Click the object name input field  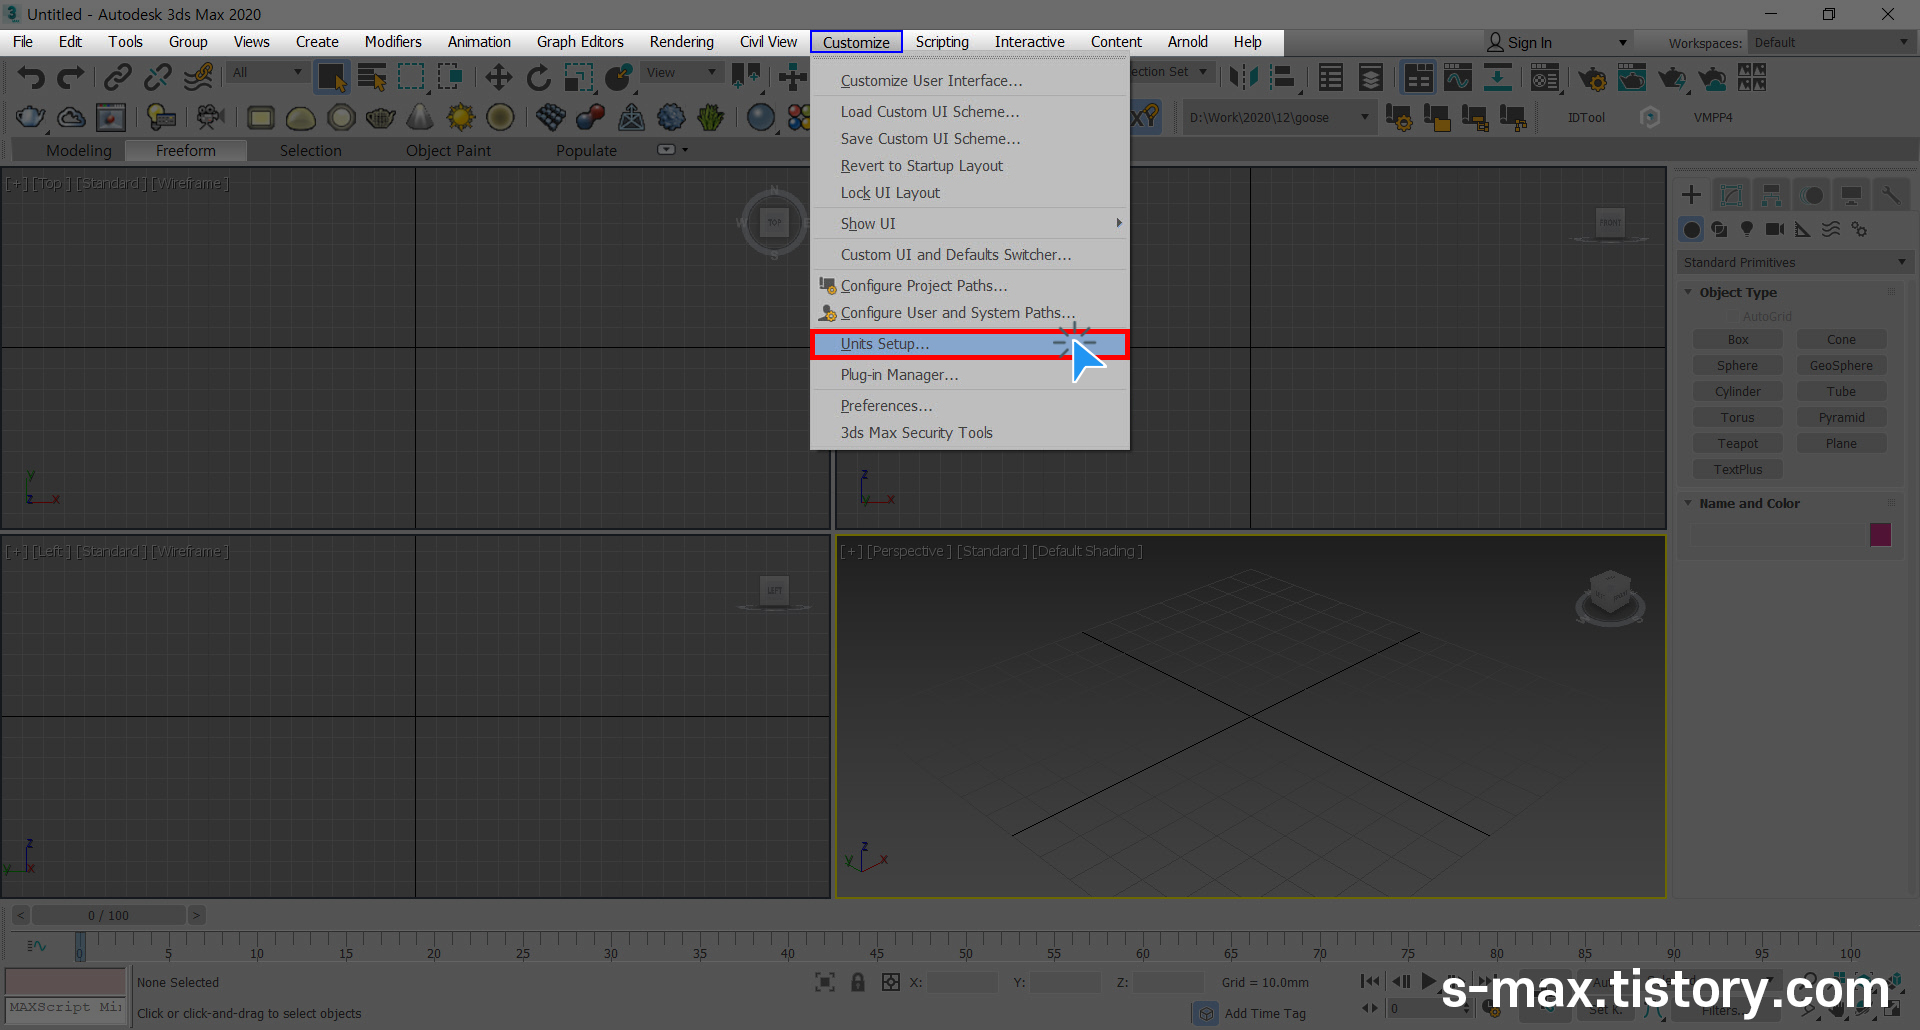click(x=1776, y=535)
